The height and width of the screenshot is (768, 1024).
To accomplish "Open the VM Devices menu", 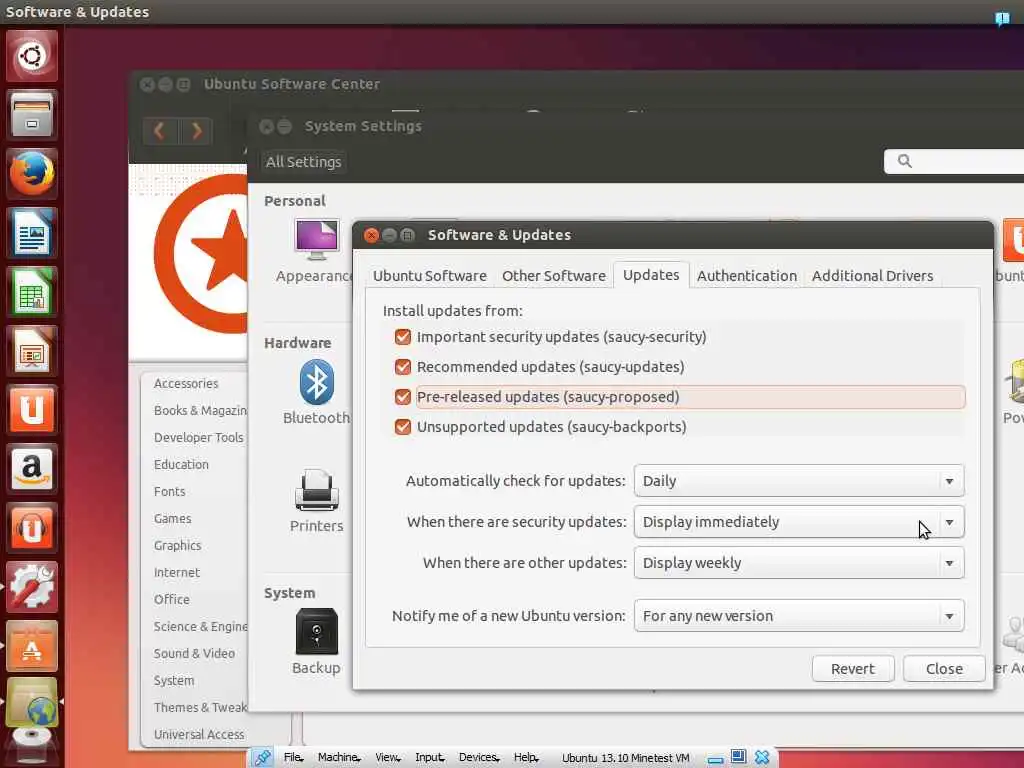I will (x=479, y=758).
